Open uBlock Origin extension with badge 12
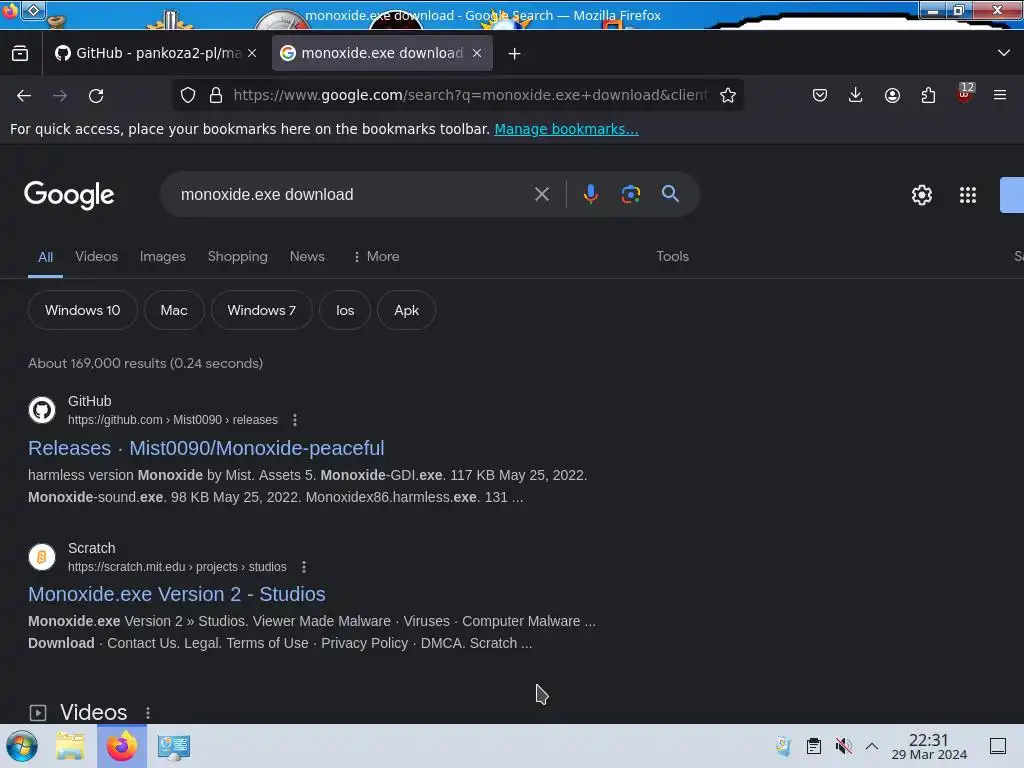 (965, 94)
